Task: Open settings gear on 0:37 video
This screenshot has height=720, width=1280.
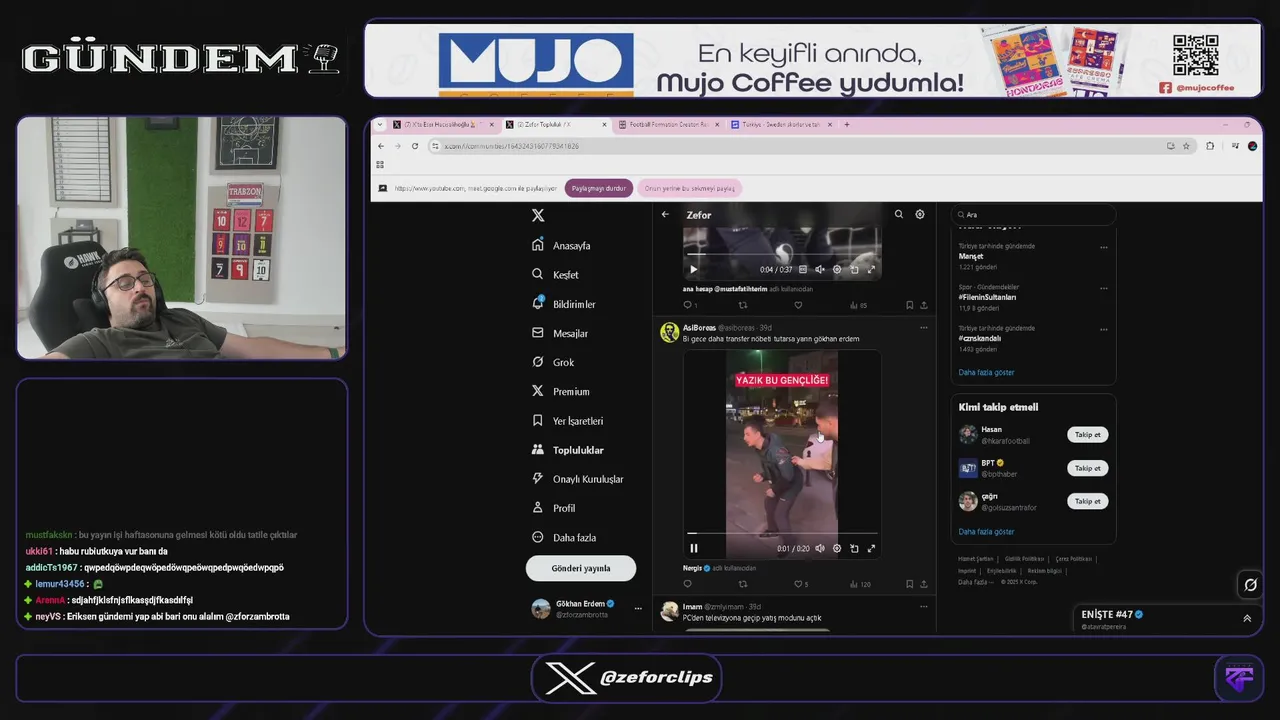Action: pos(837,269)
